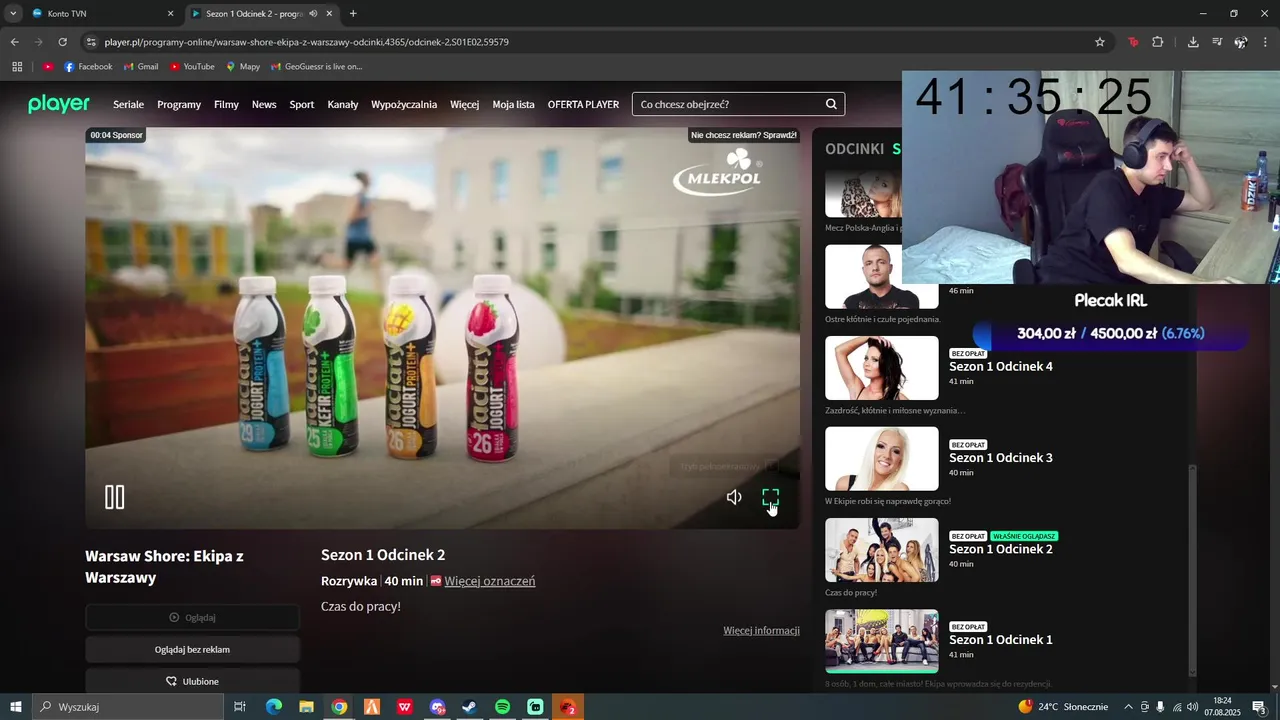Click the search magnifier icon in Player

coord(831,104)
